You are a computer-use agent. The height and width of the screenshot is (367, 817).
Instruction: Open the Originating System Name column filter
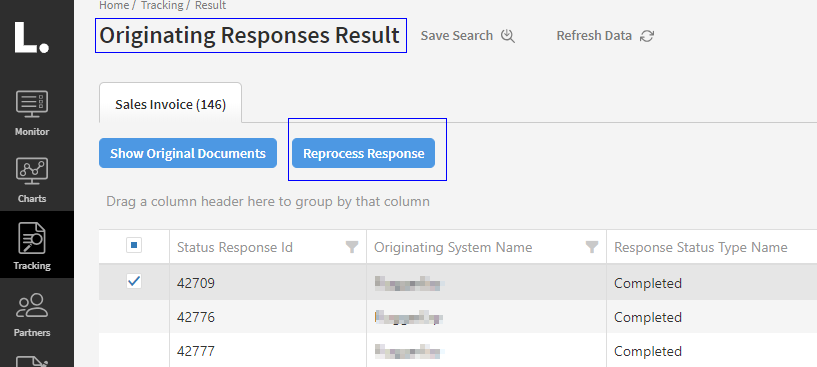(592, 247)
